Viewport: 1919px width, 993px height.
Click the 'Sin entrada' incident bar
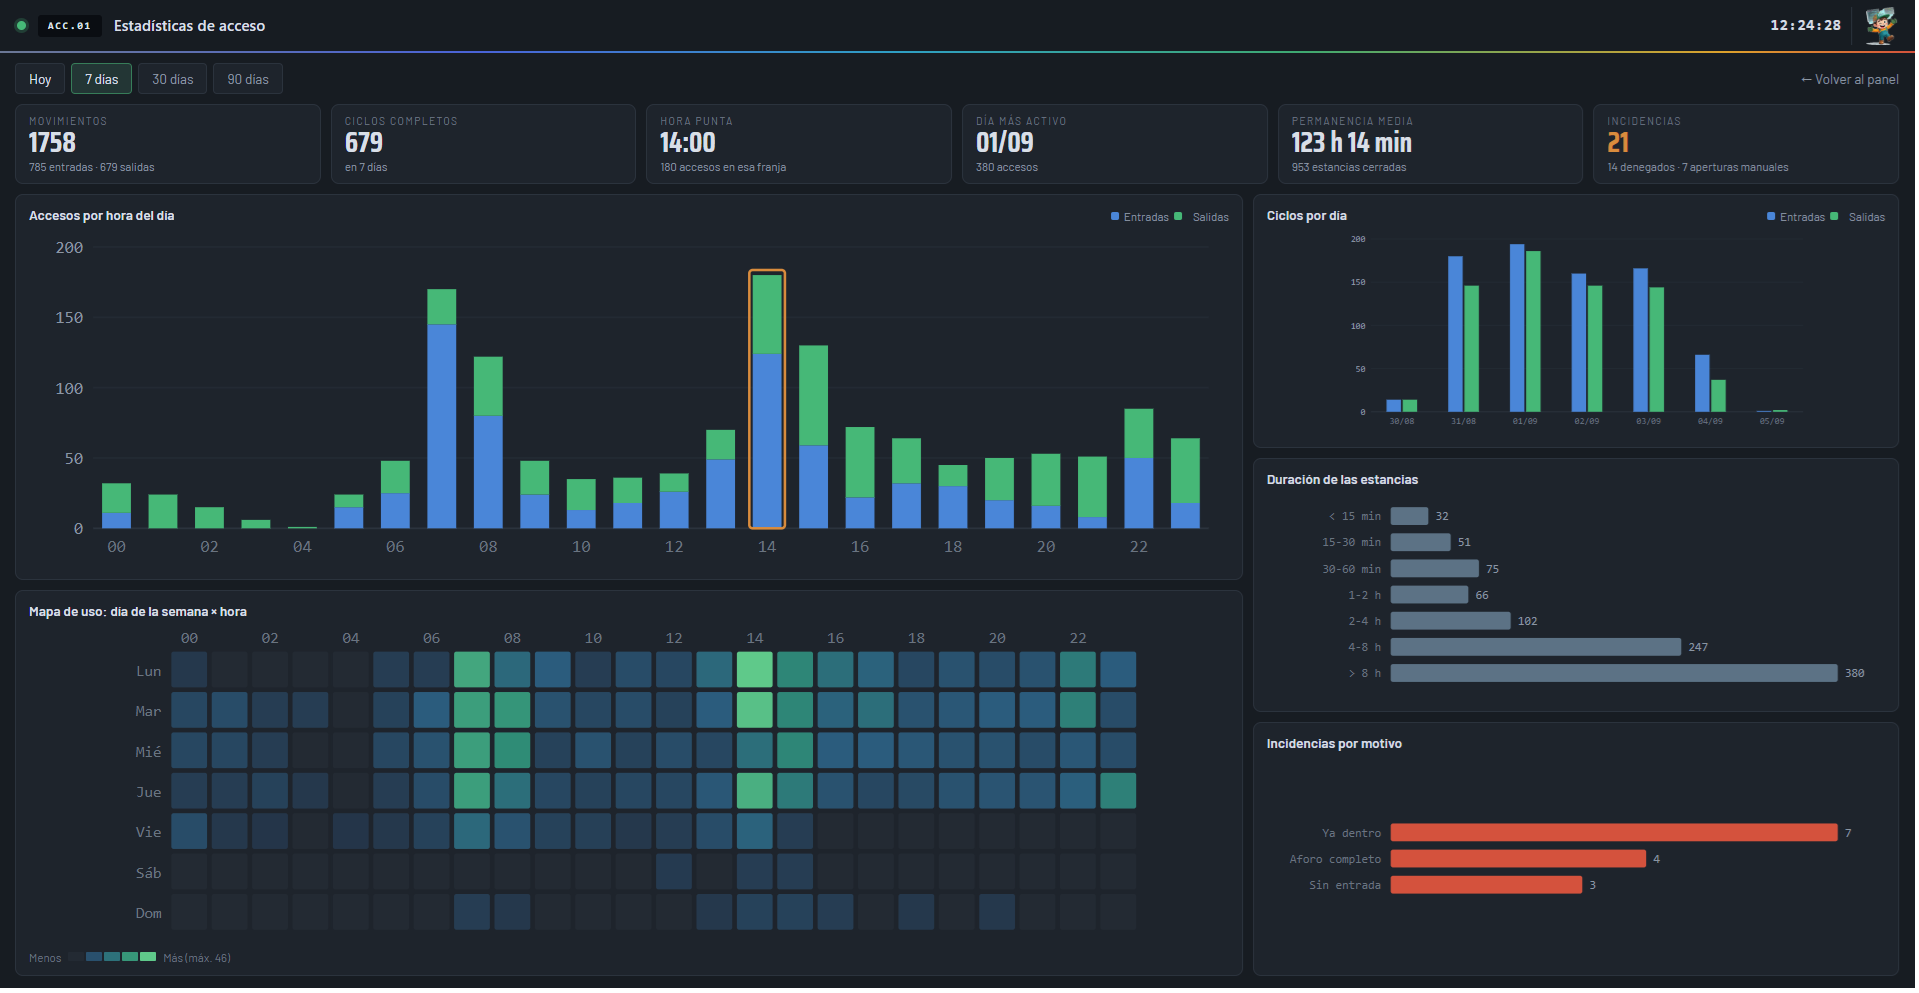point(1487,885)
